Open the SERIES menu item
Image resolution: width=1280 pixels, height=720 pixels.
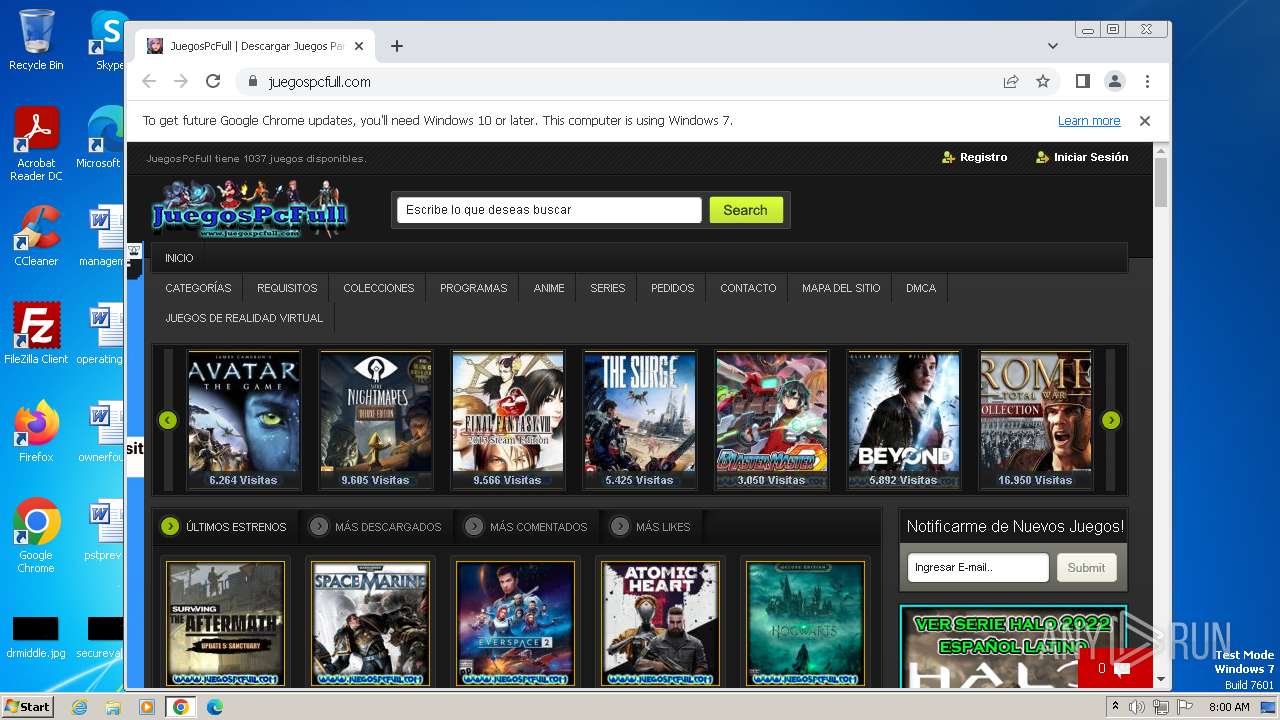click(x=608, y=288)
